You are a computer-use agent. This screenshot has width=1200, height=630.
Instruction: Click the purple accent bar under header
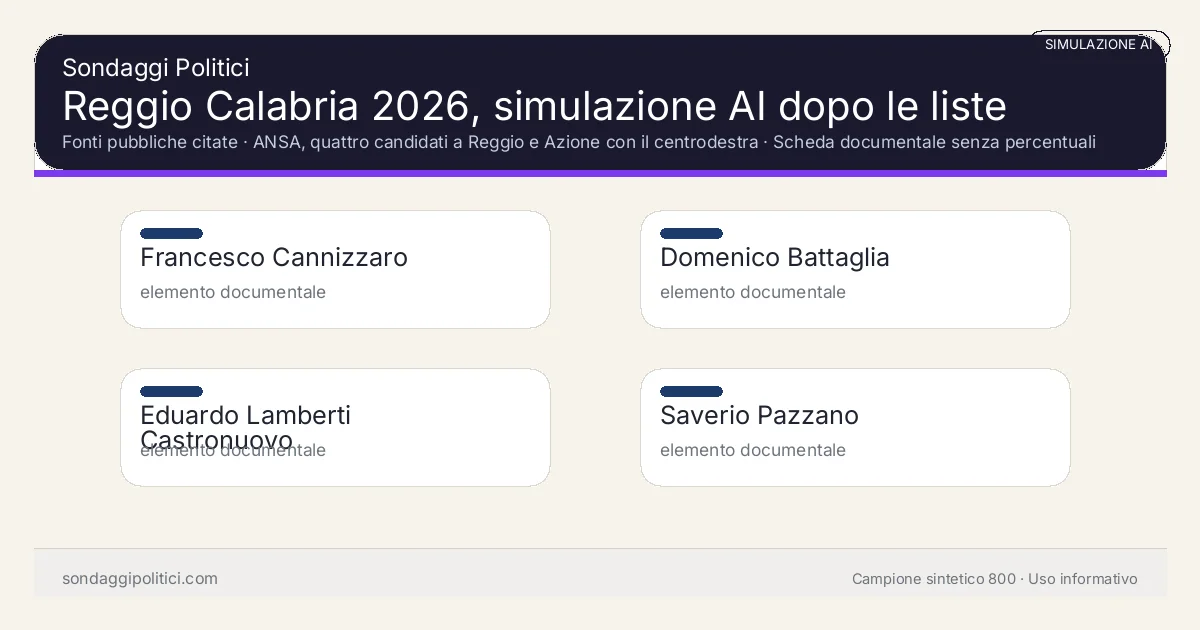(x=600, y=173)
